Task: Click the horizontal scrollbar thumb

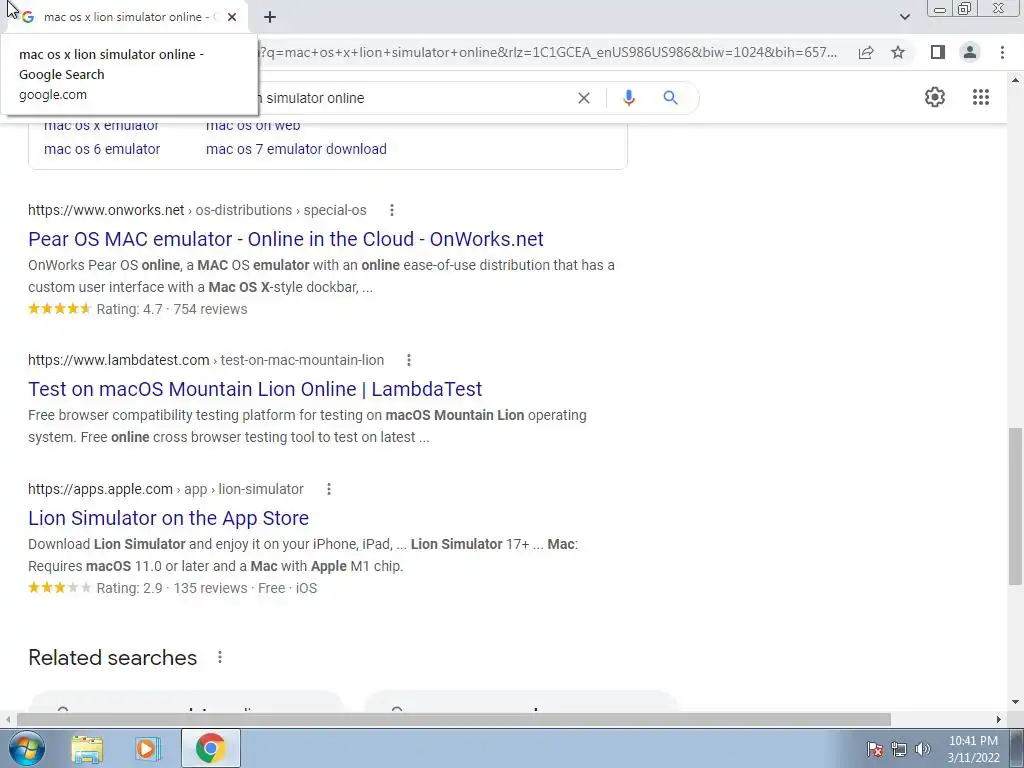Action: click(453, 719)
